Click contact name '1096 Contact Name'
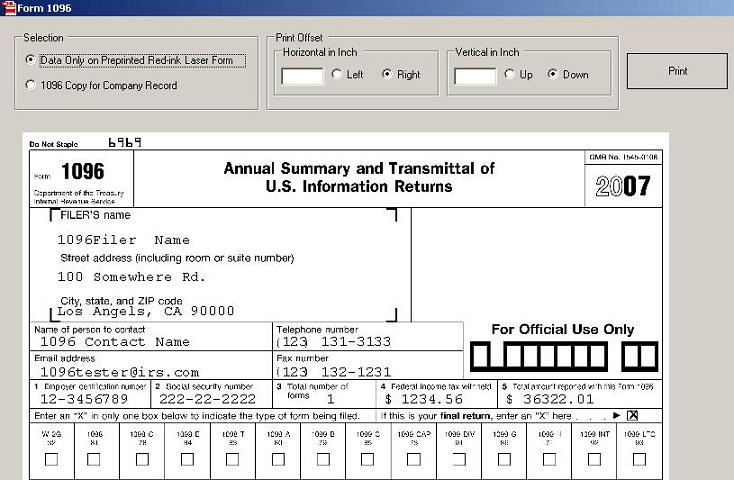The height and width of the screenshot is (480, 734). [x=115, y=342]
